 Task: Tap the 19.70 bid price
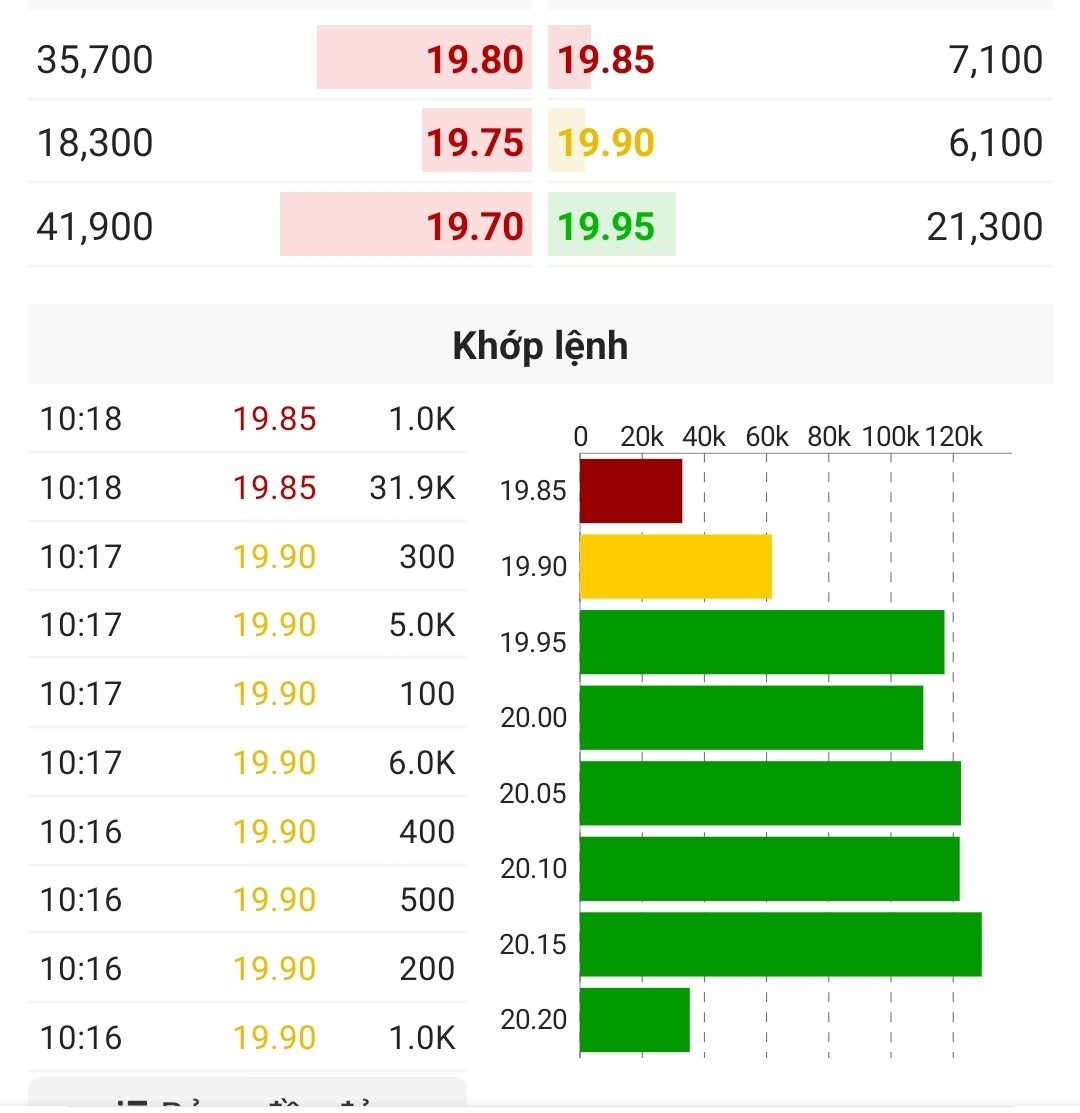475,227
